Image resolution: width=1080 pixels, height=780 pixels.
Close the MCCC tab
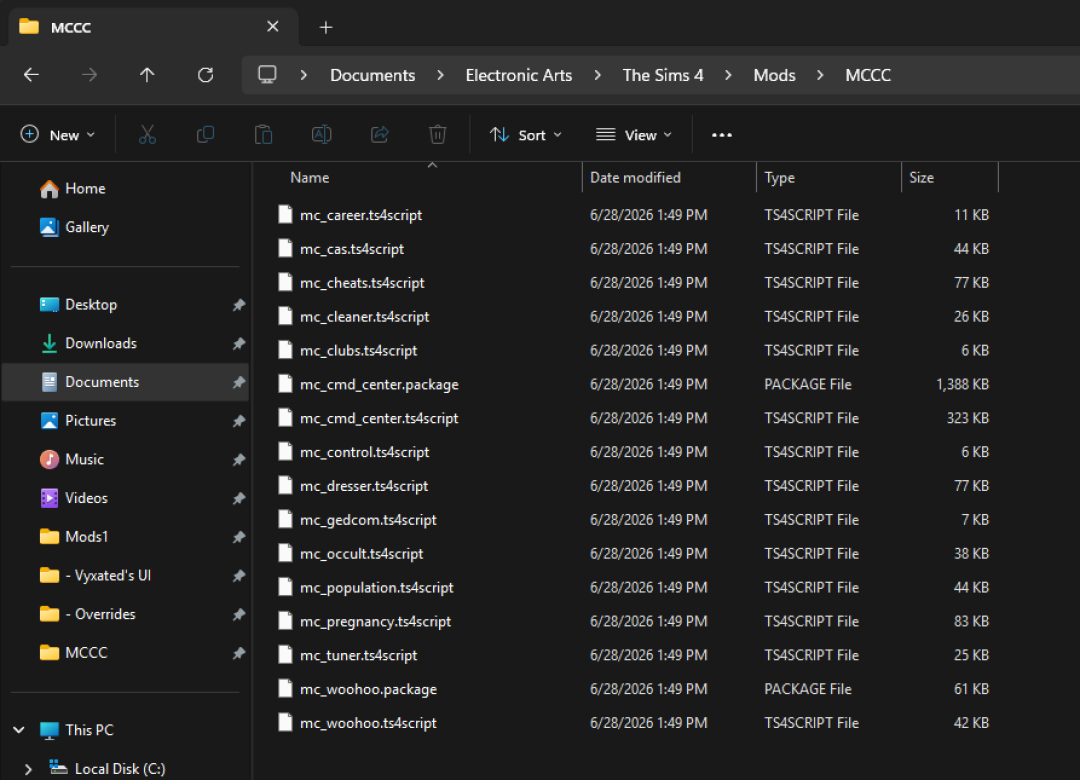[273, 26]
